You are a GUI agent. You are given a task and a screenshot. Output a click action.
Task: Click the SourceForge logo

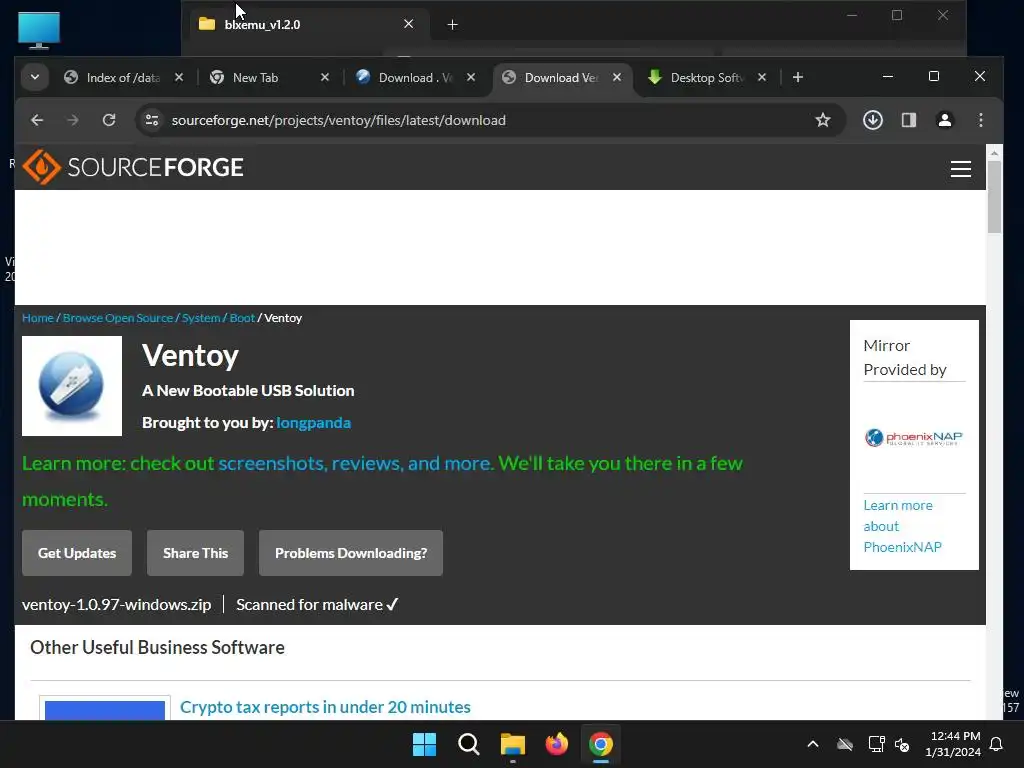coord(133,167)
